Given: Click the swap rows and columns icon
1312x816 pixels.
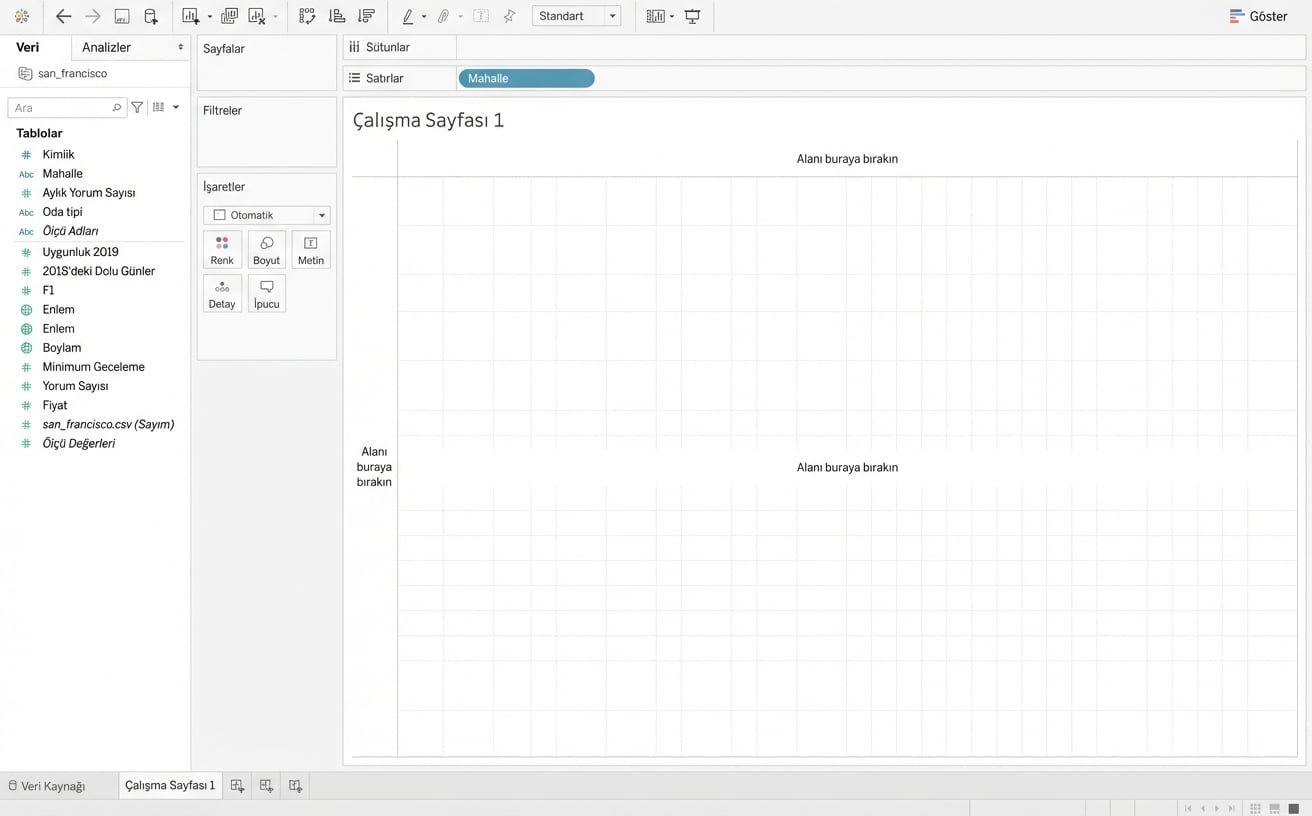Looking at the screenshot, I should click(x=307, y=16).
